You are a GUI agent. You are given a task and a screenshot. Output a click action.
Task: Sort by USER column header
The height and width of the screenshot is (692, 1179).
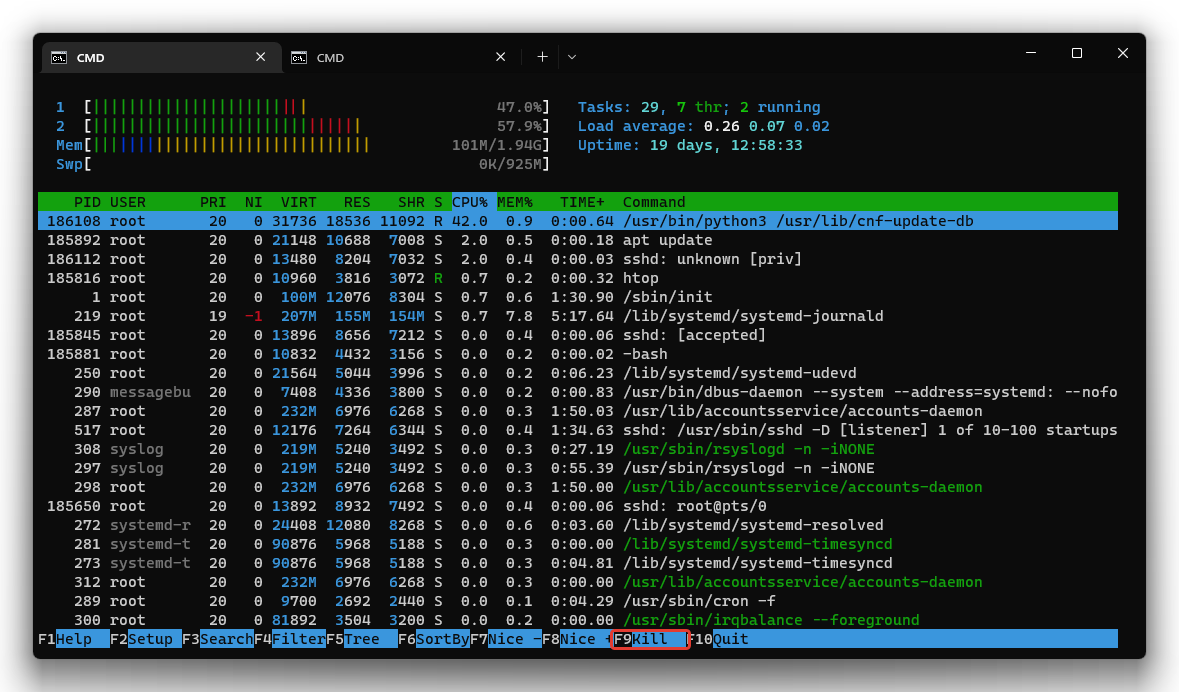(x=128, y=202)
